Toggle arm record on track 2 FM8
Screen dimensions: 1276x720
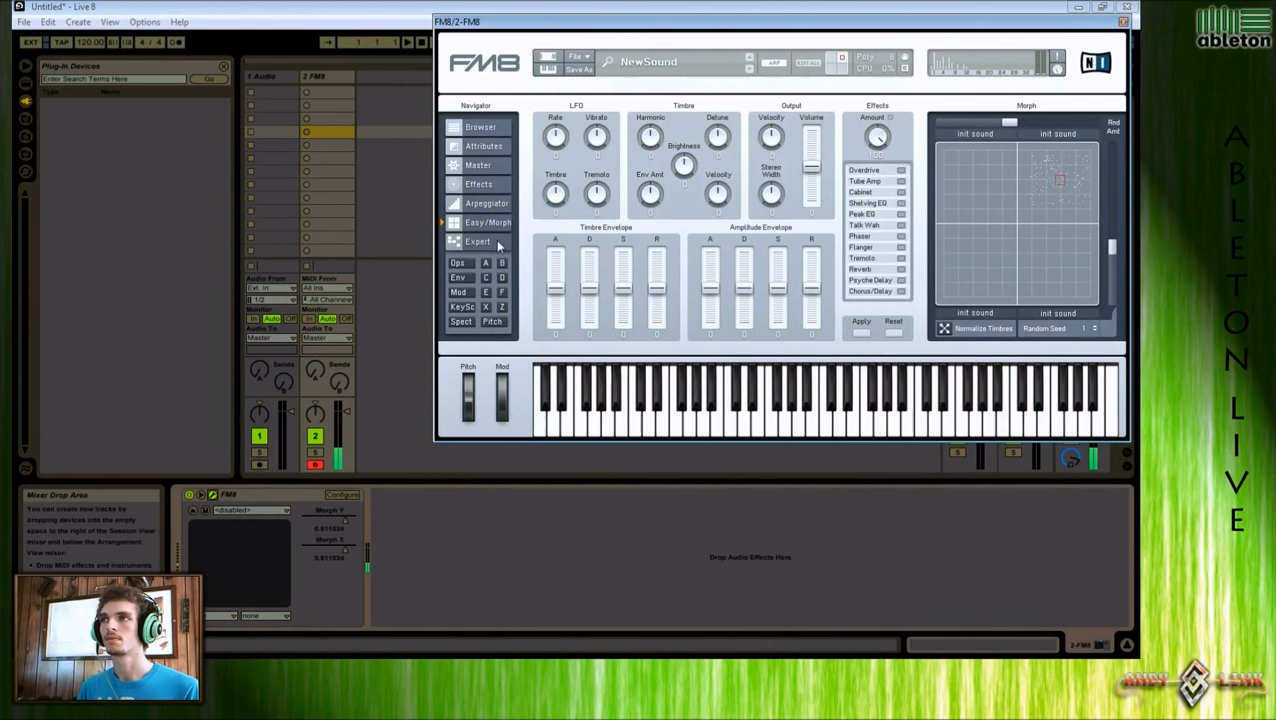(315, 464)
